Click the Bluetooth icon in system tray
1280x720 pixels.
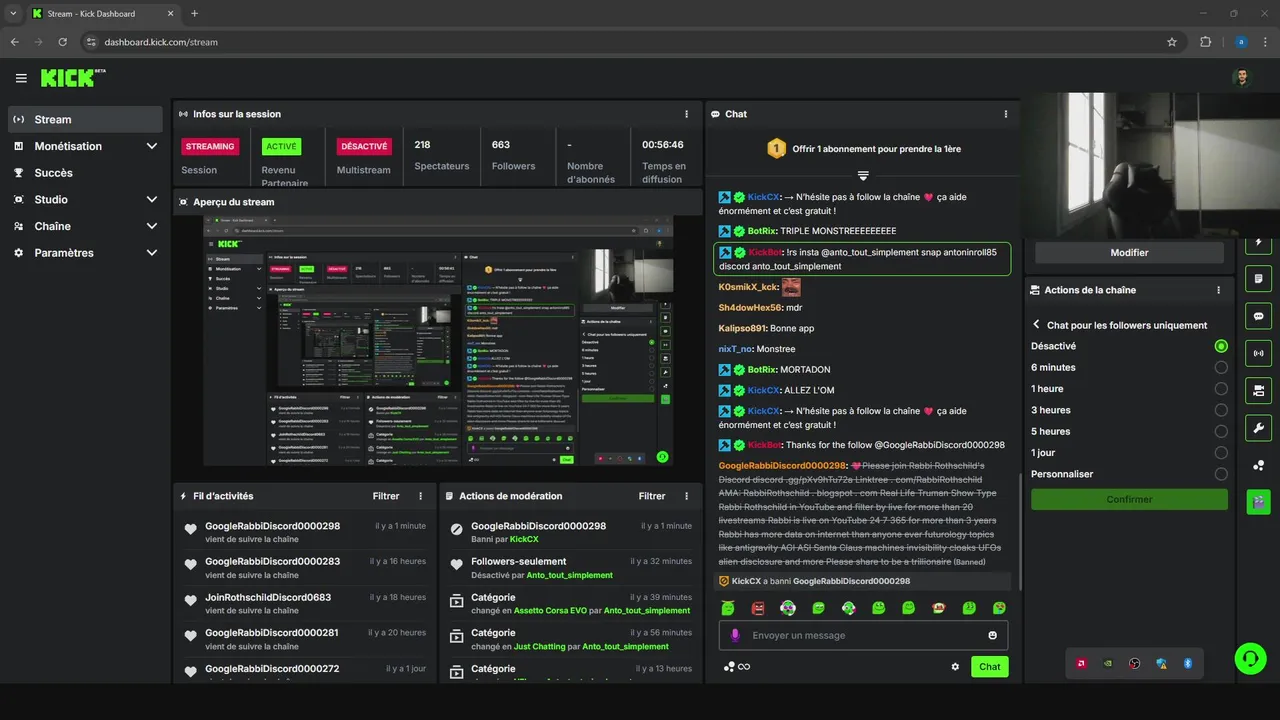(x=1188, y=663)
